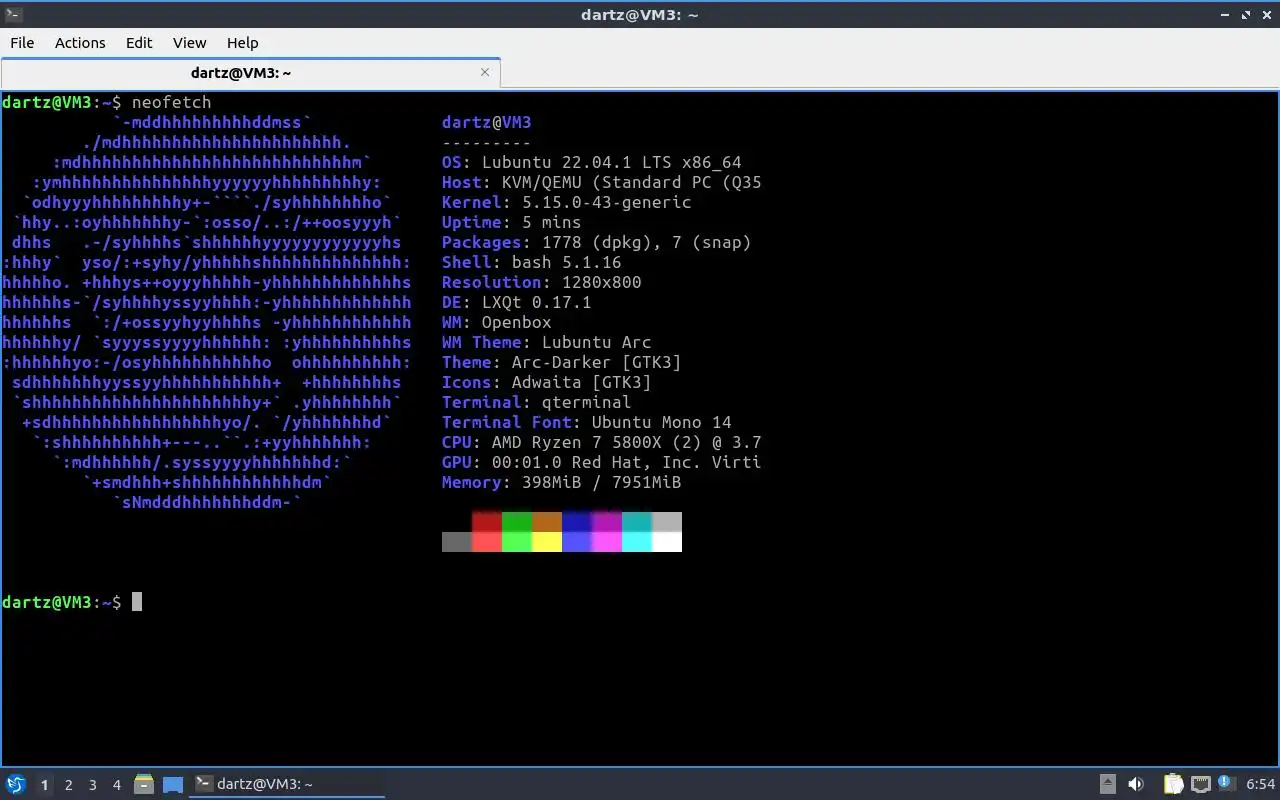Viewport: 1280px width, 800px height.
Task: Click the Icons: Adwaita line
Action: [x=547, y=382]
